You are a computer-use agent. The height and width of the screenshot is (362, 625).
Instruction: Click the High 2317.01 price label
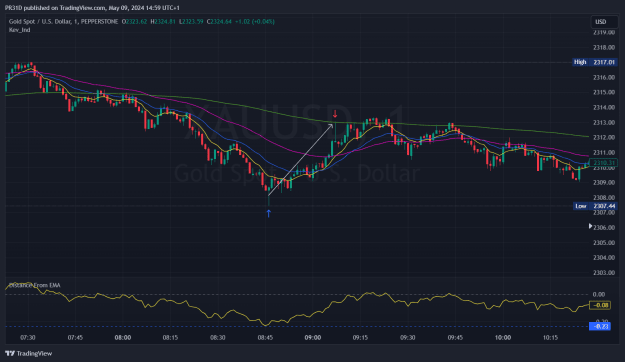pos(595,62)
